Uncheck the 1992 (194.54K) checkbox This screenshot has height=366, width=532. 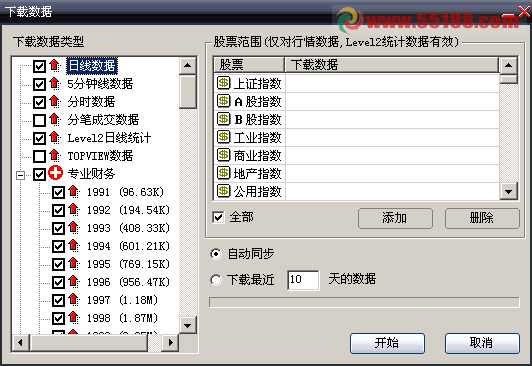pyautogui.click(x=58, y=210)
